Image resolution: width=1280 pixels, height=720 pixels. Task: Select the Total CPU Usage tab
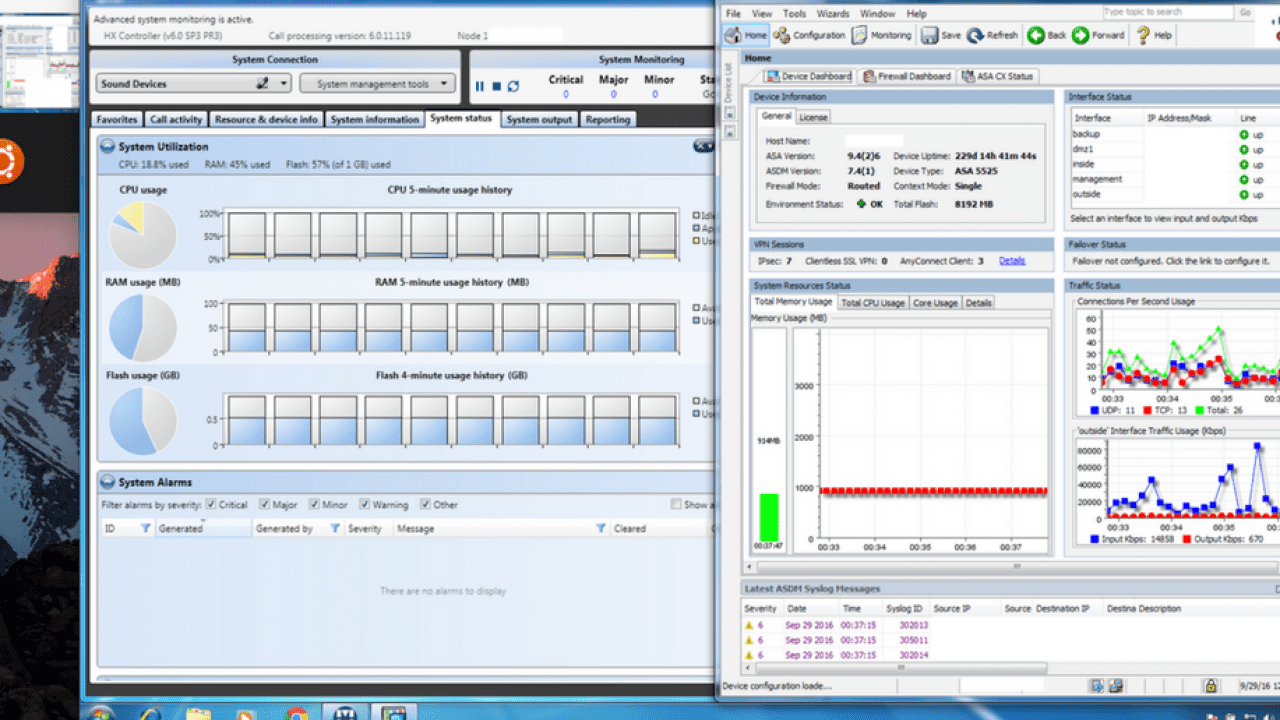pos(872,302)
